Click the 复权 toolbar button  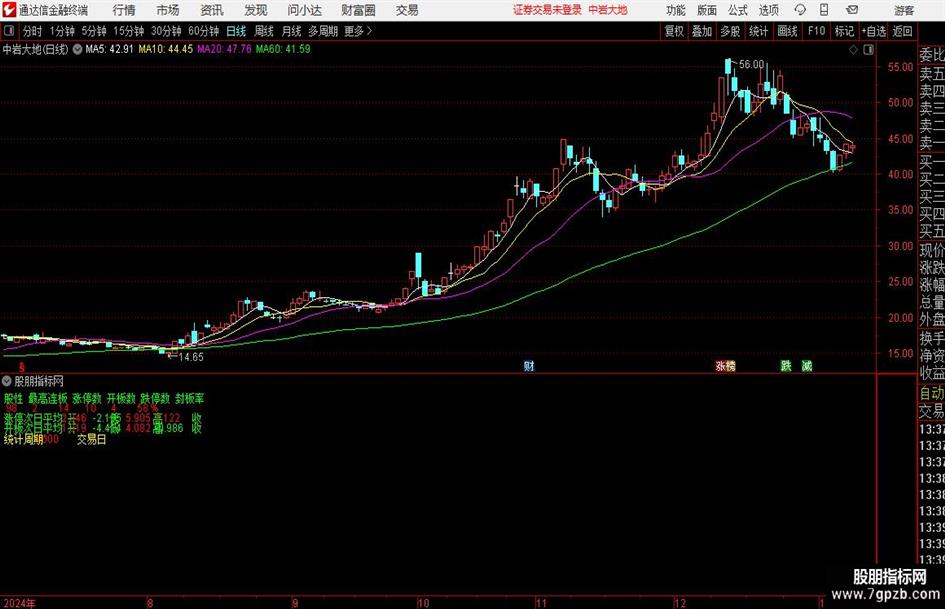(674, 31)
